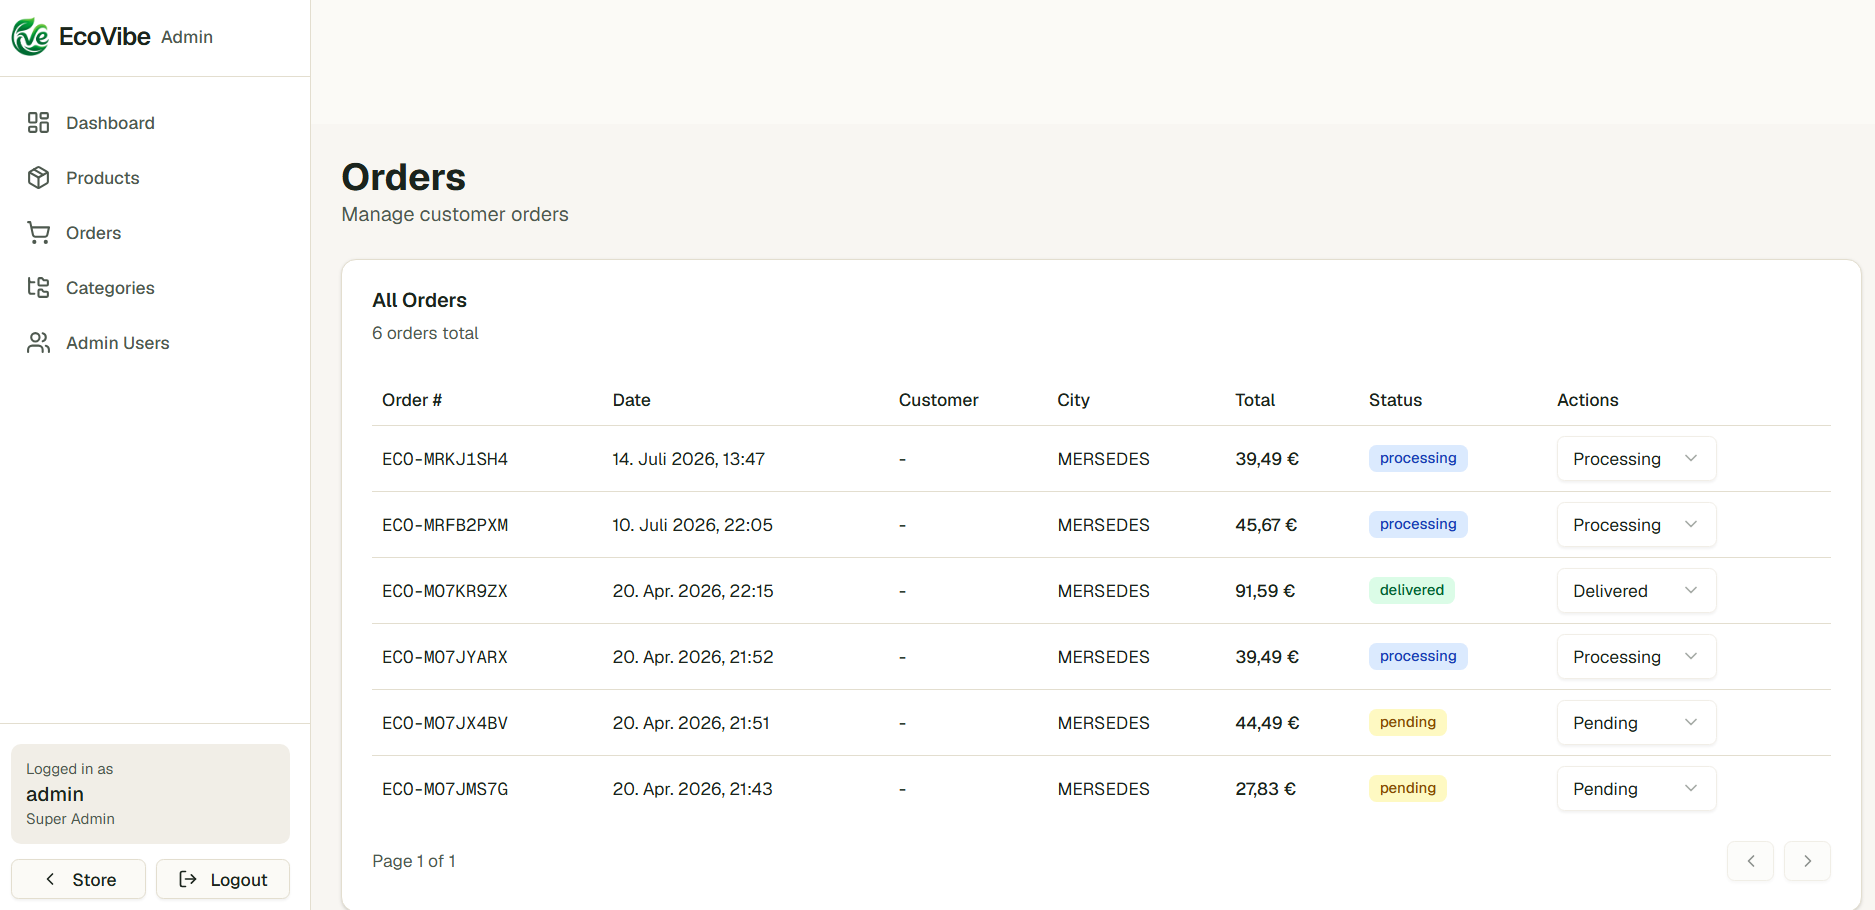Click the All Orders card heading

(x=419, y=300)
